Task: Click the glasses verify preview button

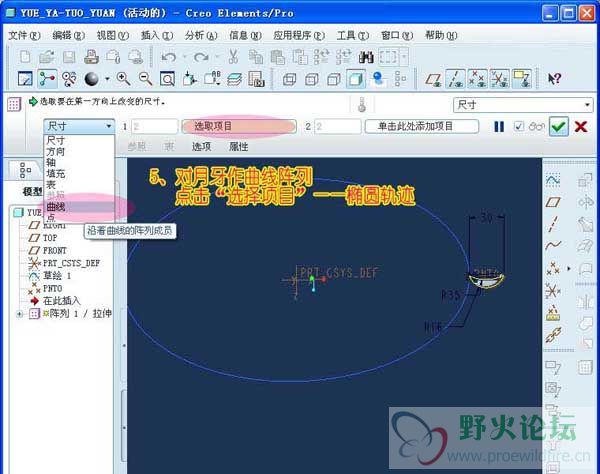Action: (536, 126)
